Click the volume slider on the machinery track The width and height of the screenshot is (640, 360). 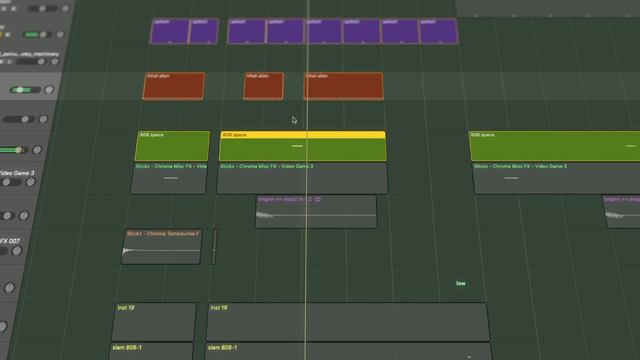click(x=31, y=62)
